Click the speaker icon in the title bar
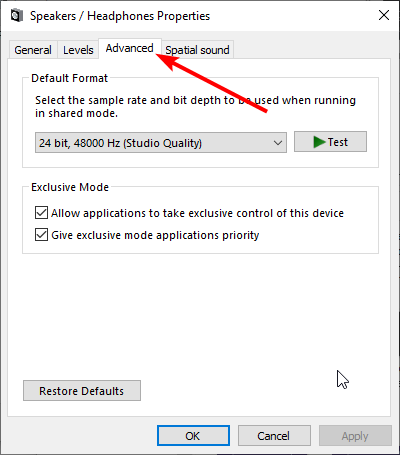The image size is (400, 455). click(17, 16)
